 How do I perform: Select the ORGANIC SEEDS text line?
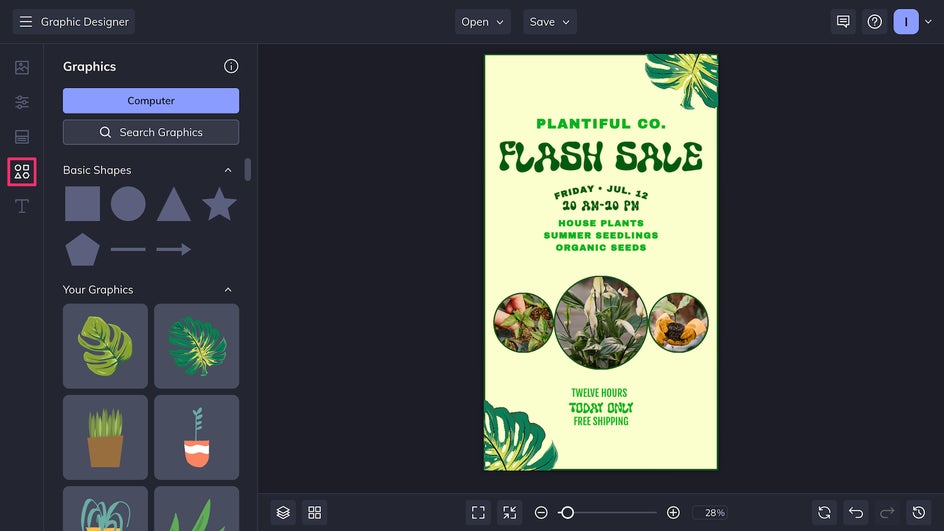click(x=601, y=247)
